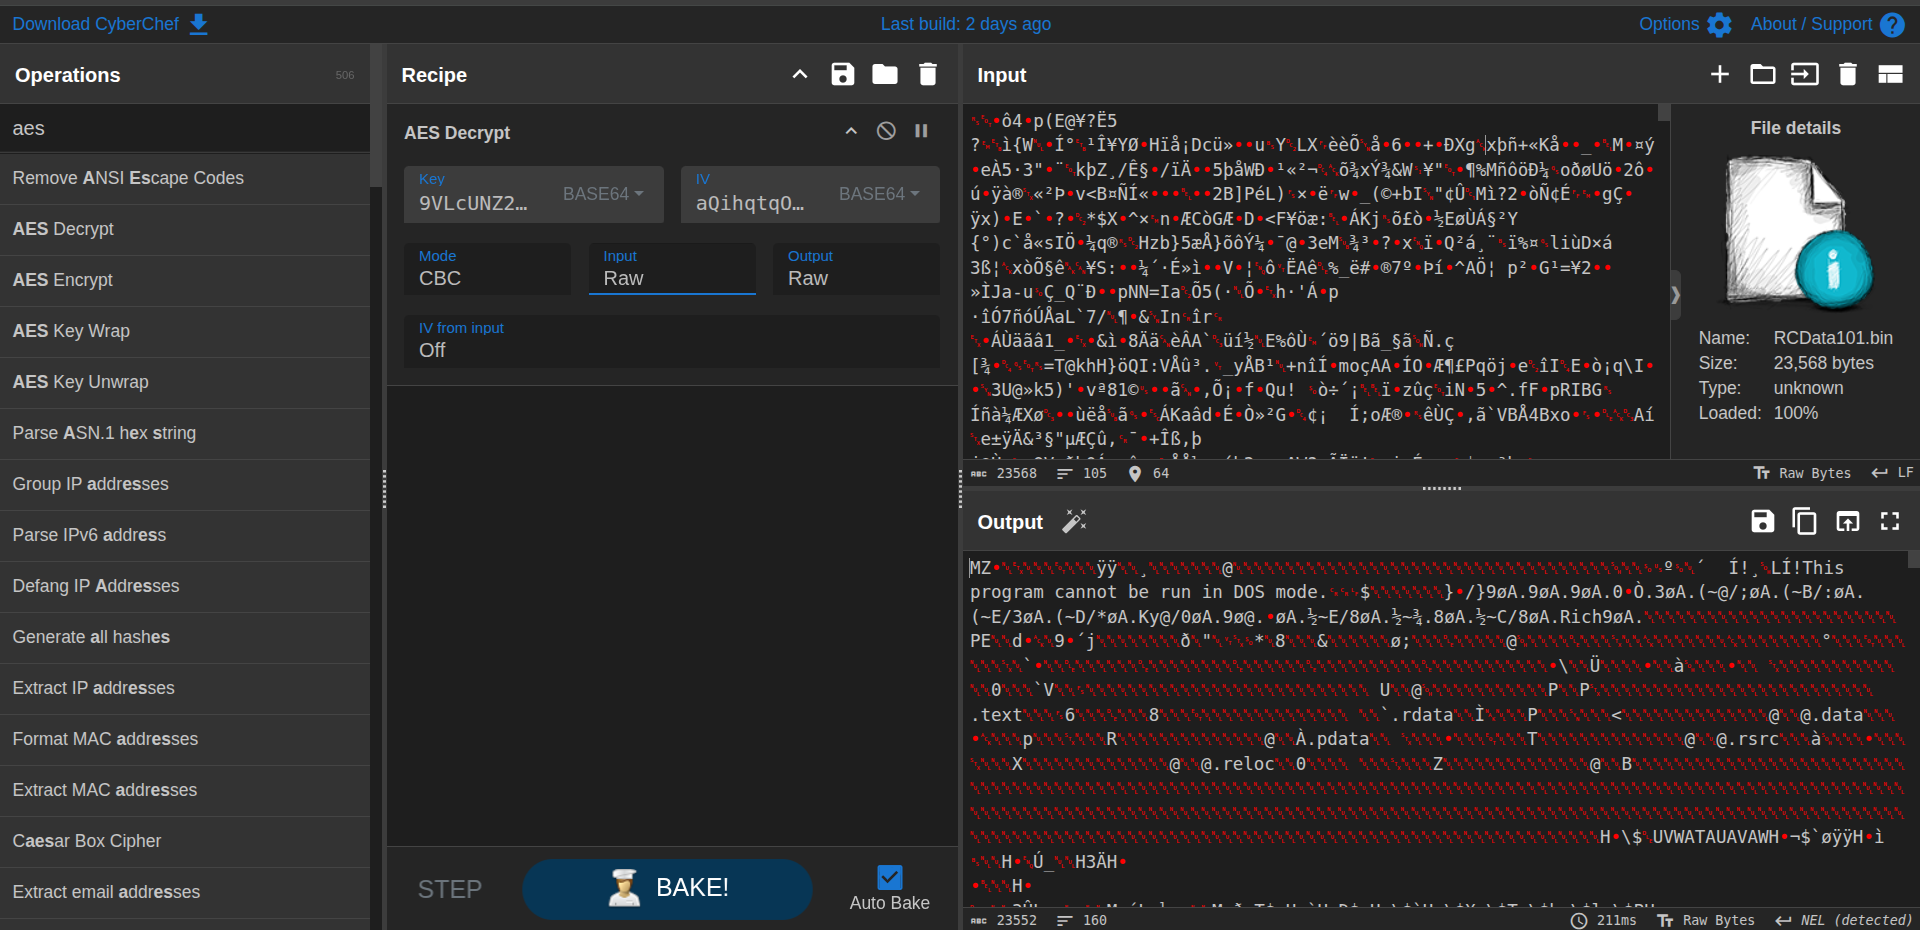The height and width of the screenshot is (930, 1920).
Task: Click the BAKE! button
Action: 667,888
